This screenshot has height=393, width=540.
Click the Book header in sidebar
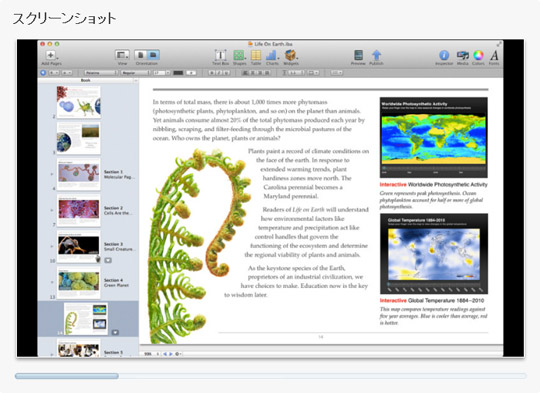pyautogui.click(x=85, y=80)
